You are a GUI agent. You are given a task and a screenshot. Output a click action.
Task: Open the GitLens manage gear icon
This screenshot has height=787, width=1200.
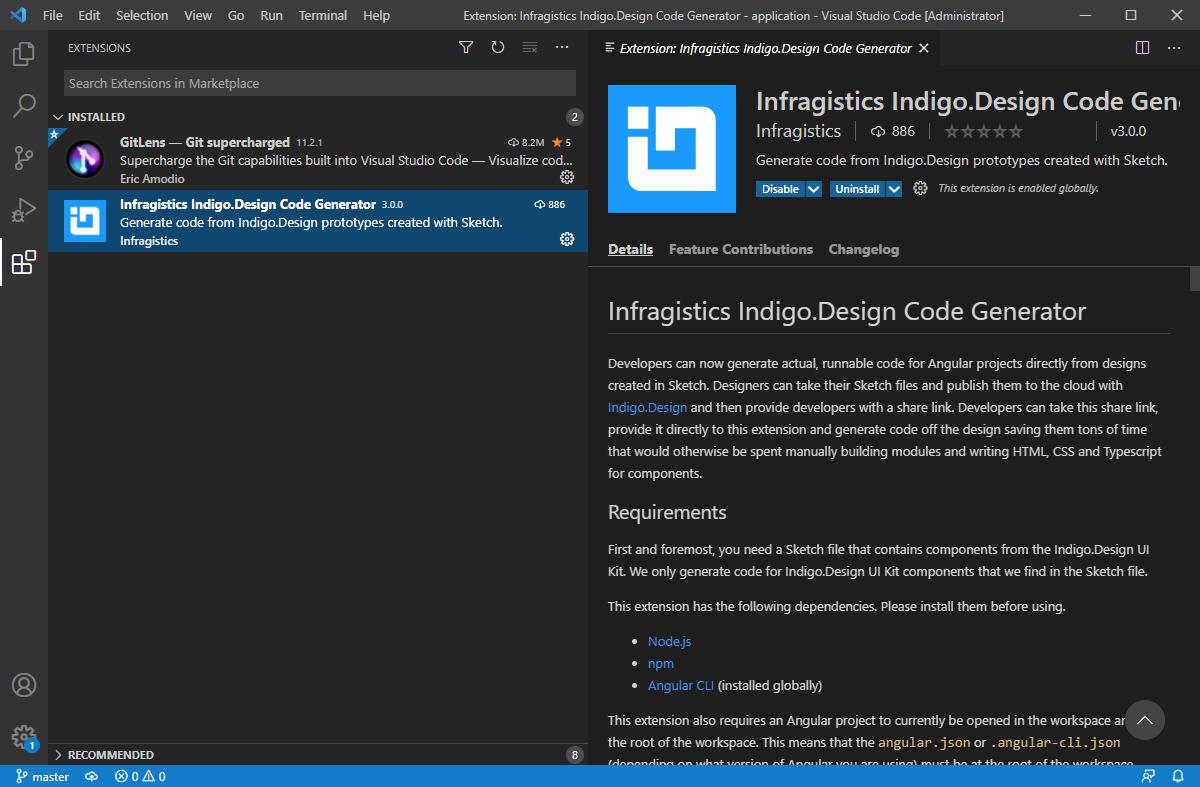point(567,177)
